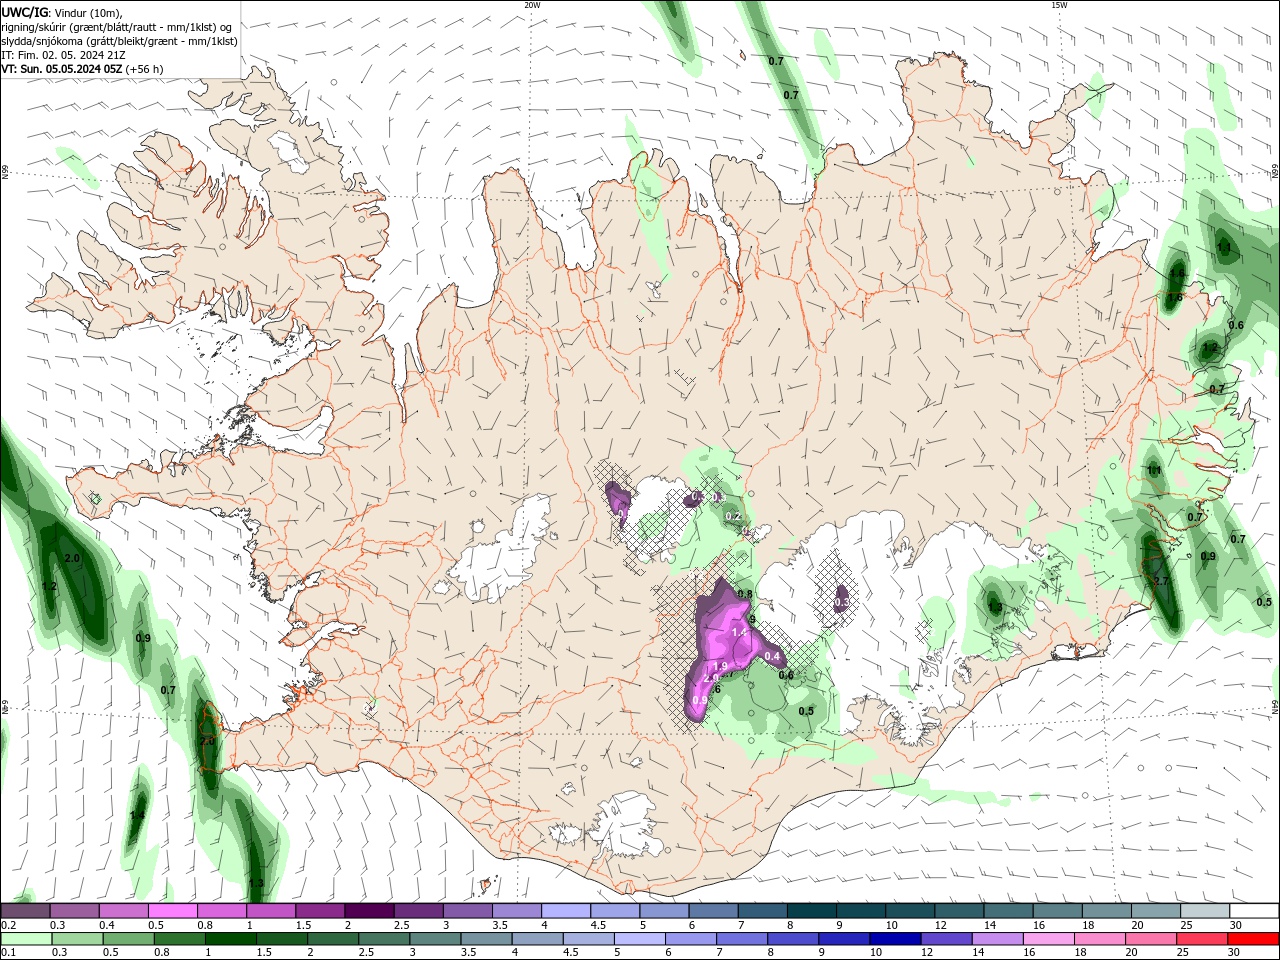Click the red 30 swatch in lower rain scale
The width and height of the screenshot is (1280, 960).
[x=1254, y=939]
